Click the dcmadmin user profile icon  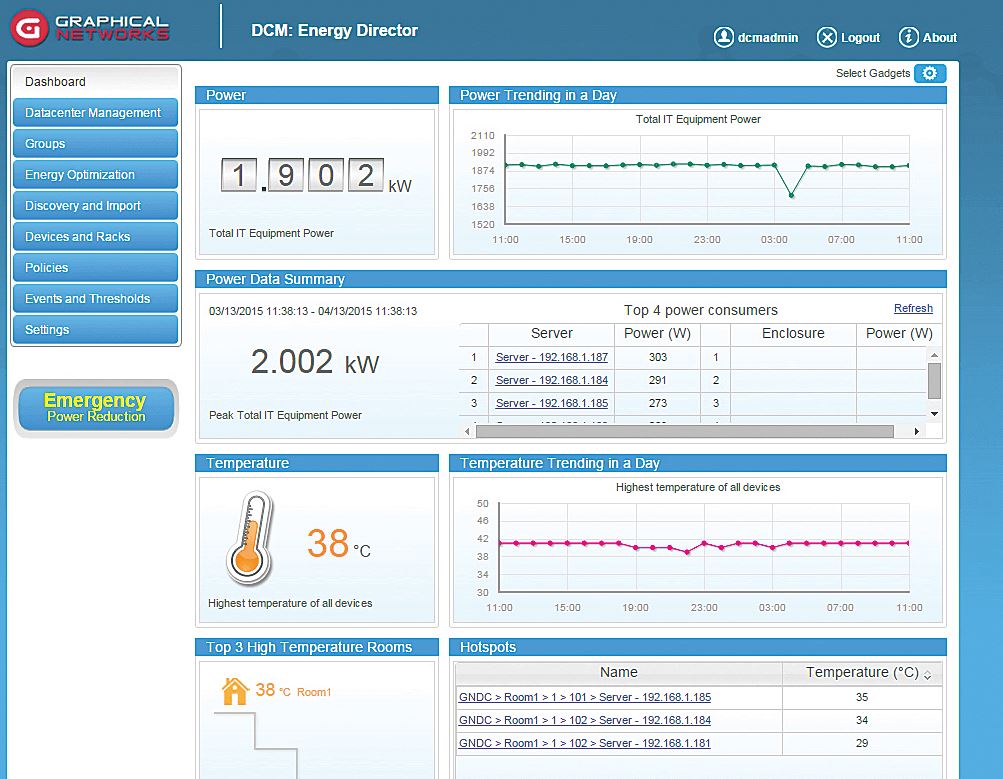[x=722, y=37]
